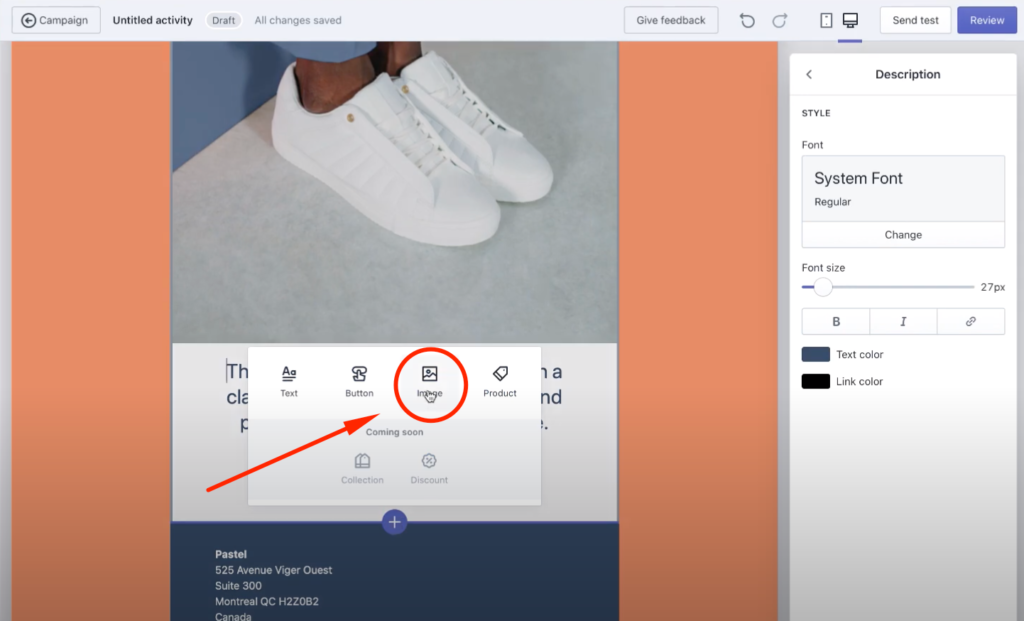Open the Give feedback form
This screenshot has width=1024, height=621.
[671, 20]
